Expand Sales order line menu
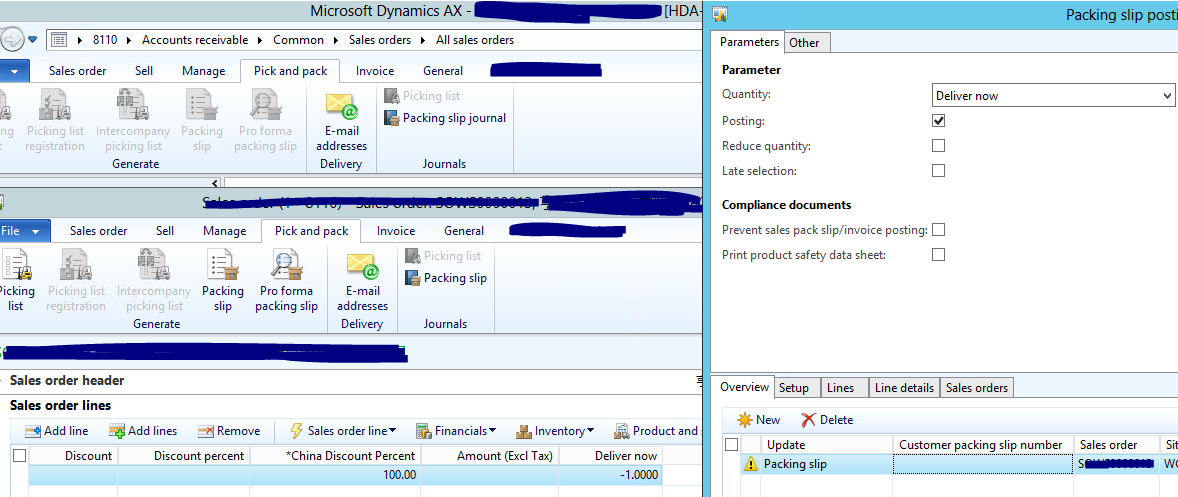The height and width of the screenshot is (497, 1178). (343, 431)
